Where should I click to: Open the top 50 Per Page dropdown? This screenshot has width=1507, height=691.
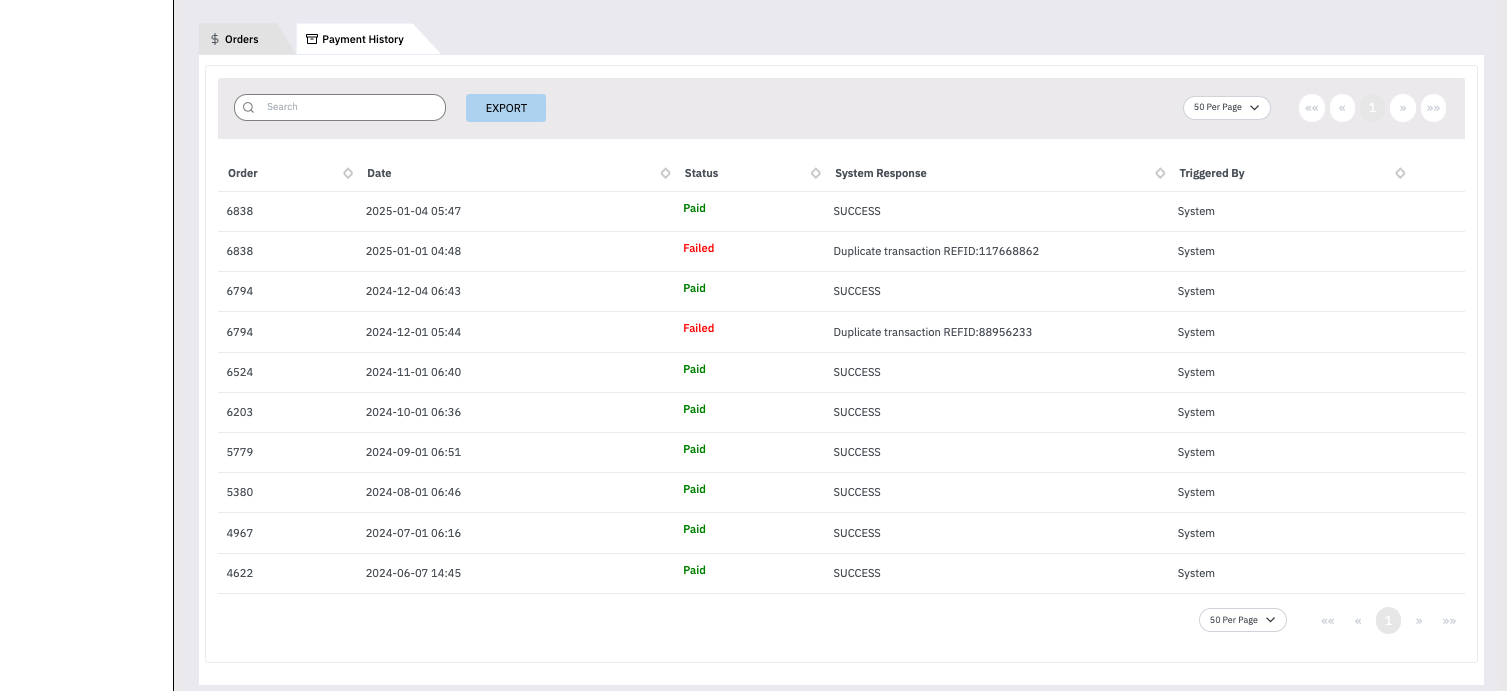point(1226,107)
